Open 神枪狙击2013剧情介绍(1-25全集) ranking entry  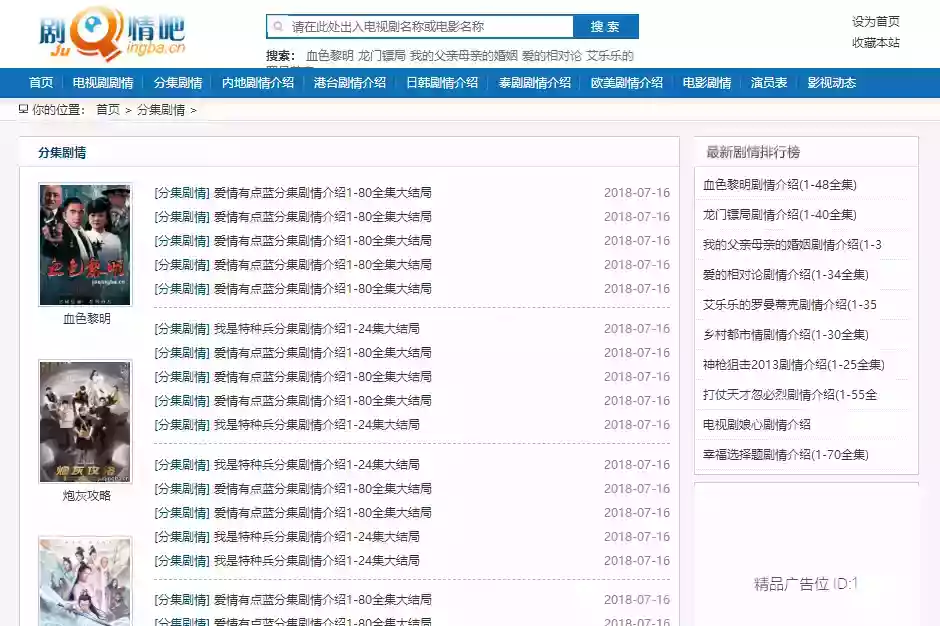pyautogui.click(x=793, y=365)
